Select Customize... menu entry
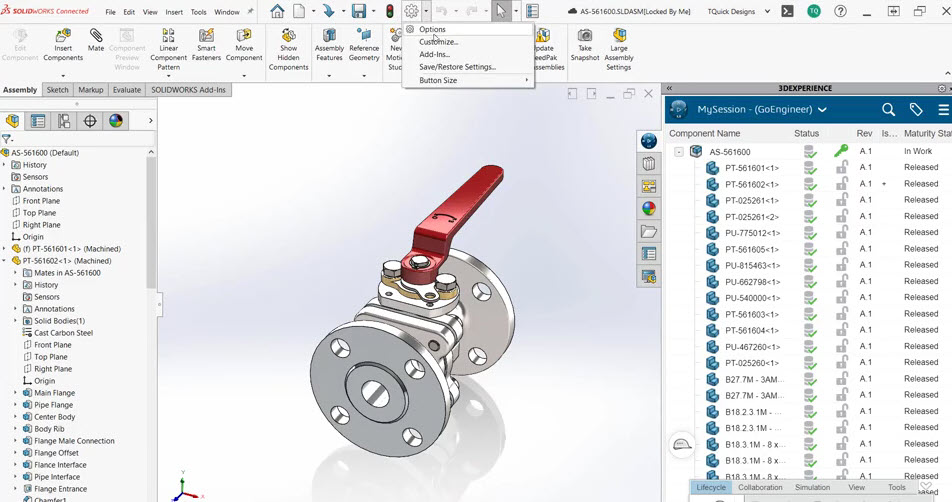 coord(438,42)
